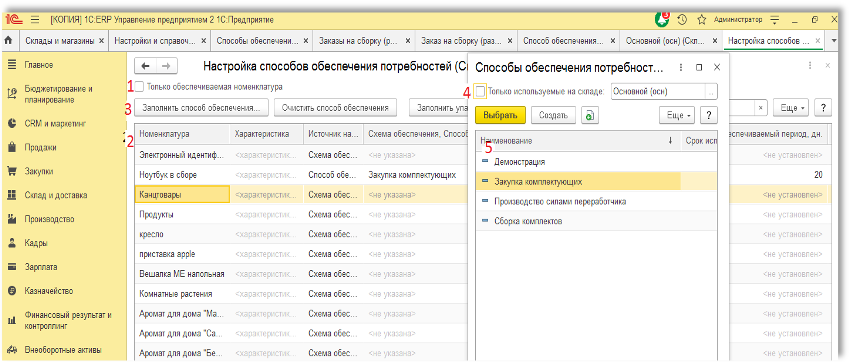The width and height of the screenshot is (849, 362).
Task: Click the Создать button
Action: tap(552, 115)
